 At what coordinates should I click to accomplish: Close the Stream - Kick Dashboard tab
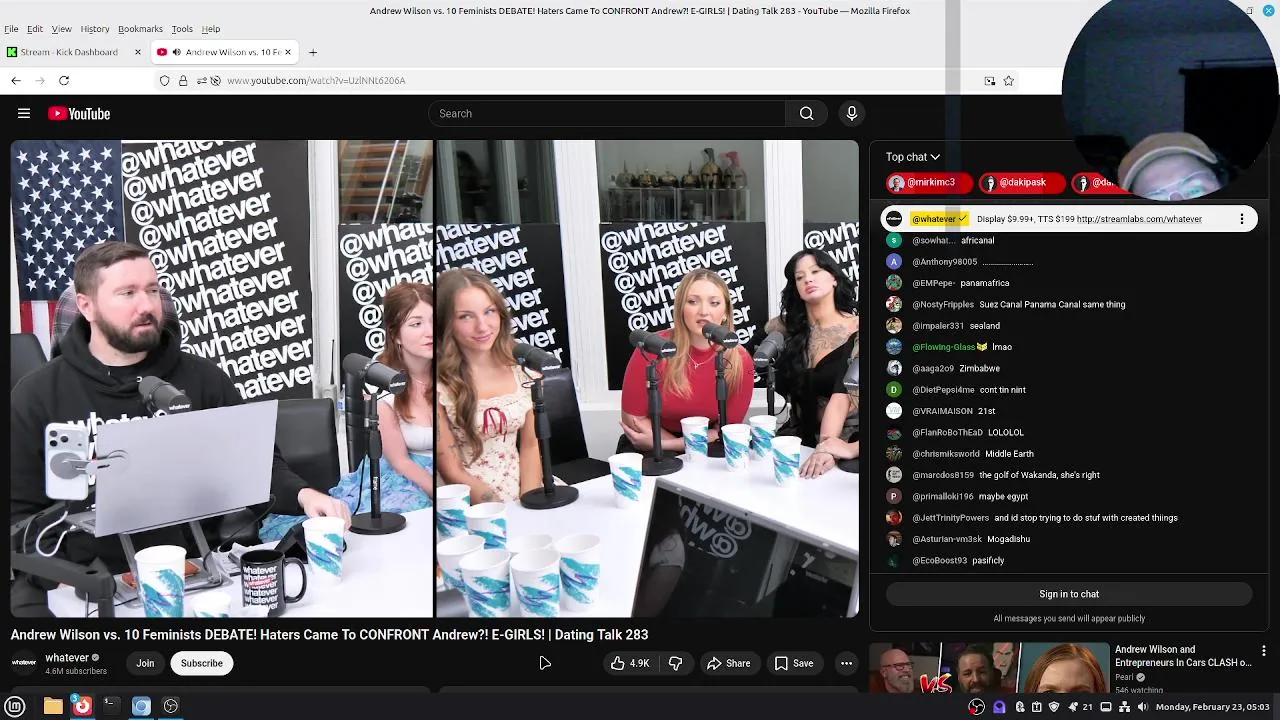[138, 52]
